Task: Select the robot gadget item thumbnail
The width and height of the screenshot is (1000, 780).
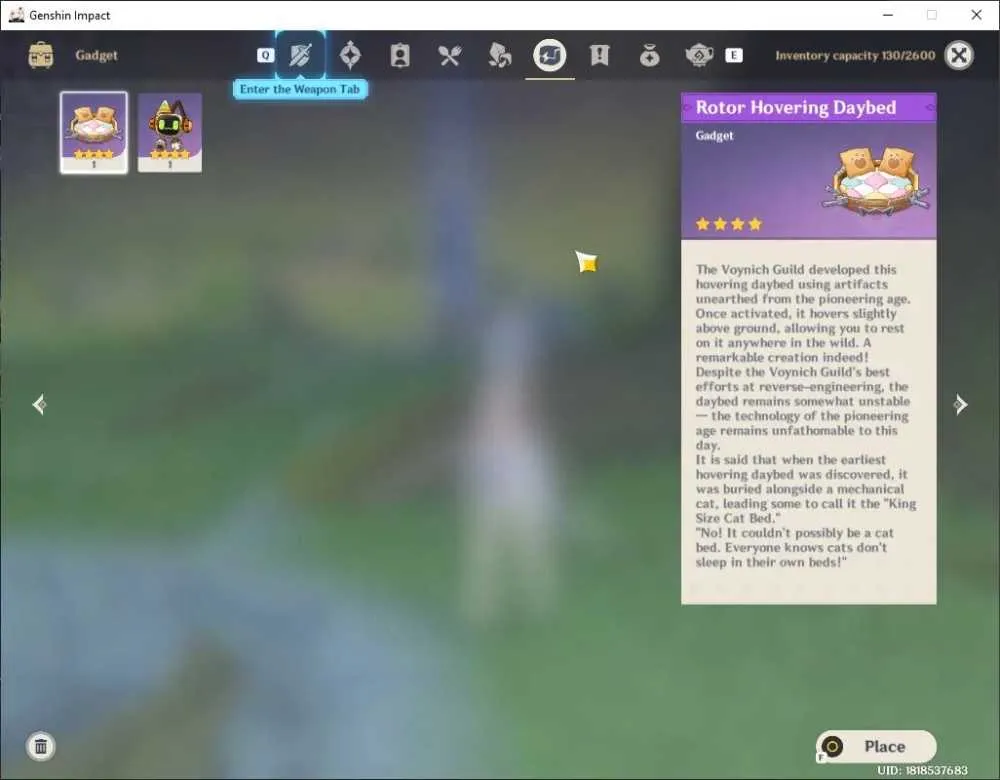Action: (170, 133)
